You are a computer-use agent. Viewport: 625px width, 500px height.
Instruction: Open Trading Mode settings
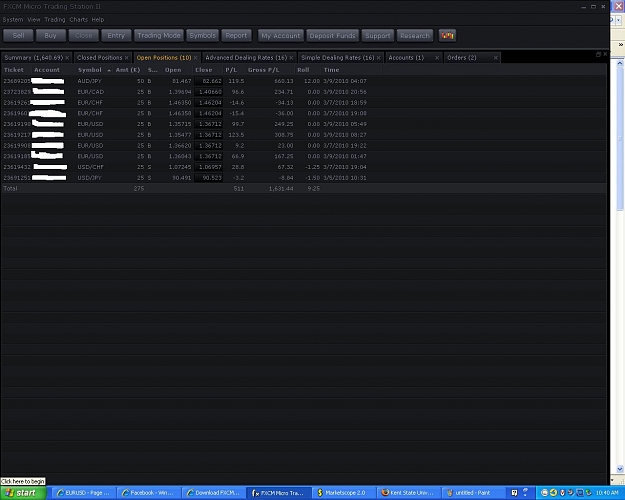click(159, 35)
